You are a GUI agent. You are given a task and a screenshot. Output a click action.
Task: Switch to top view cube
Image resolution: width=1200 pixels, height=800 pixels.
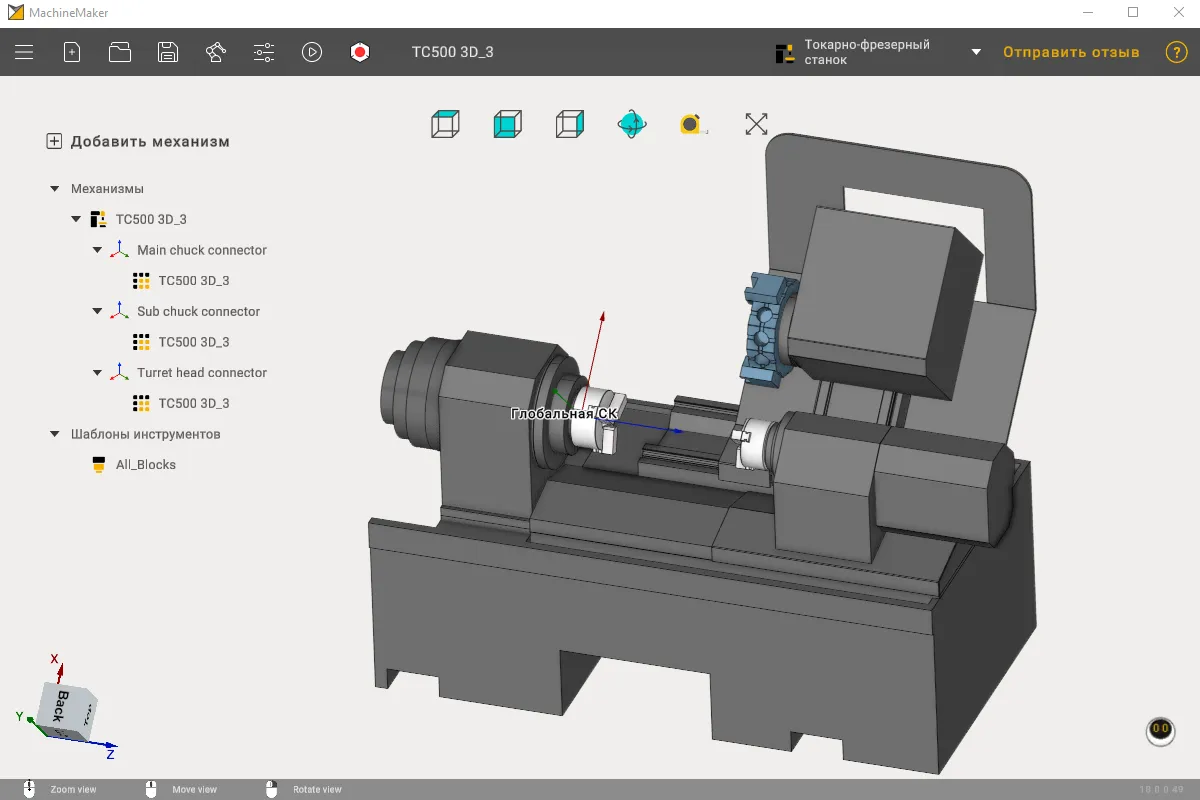[445, 124]
